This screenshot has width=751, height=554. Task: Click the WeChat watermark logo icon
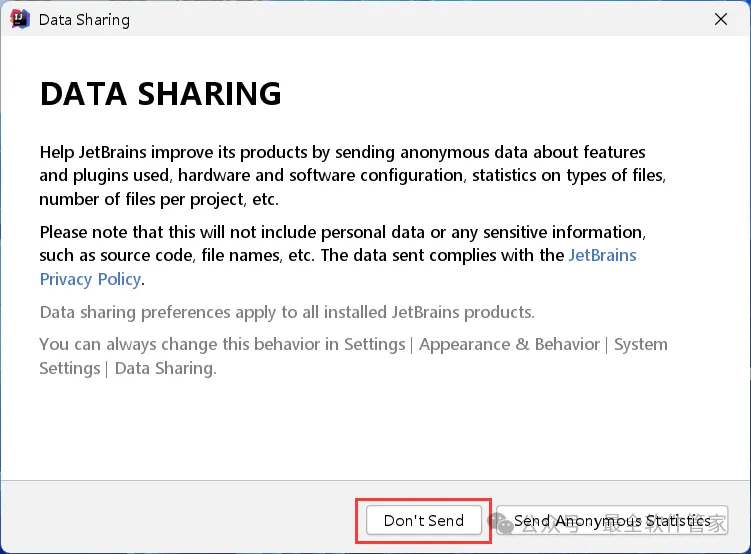pyautogui.click(x=500, y=522)
